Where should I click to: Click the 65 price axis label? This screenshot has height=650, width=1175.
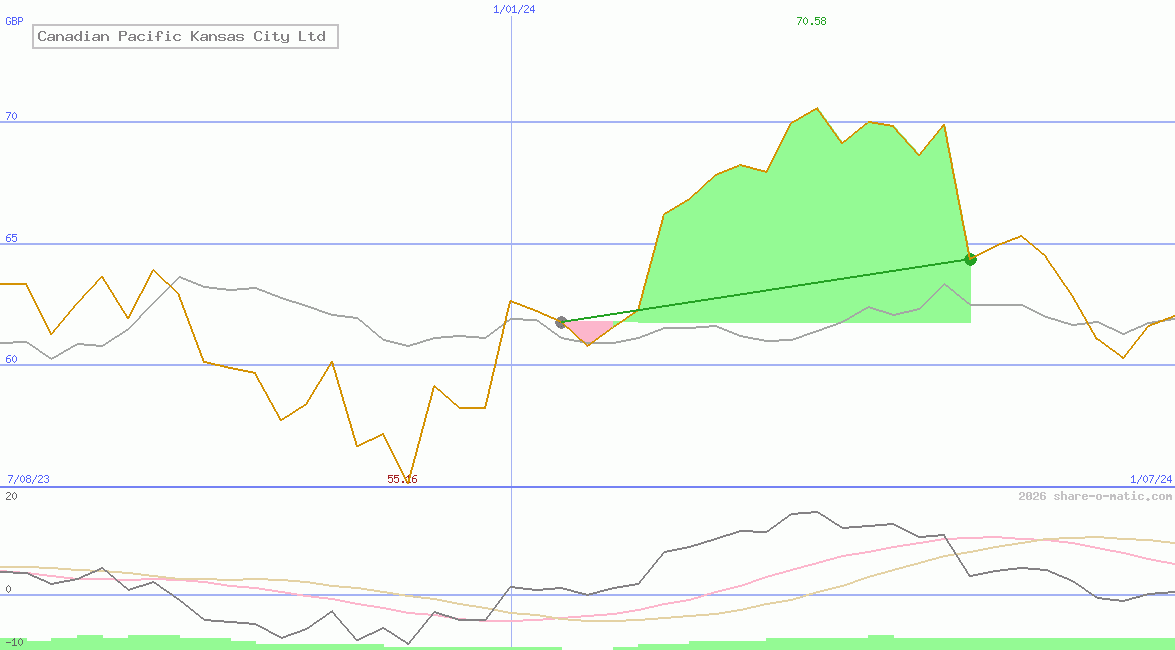(11, 238)
